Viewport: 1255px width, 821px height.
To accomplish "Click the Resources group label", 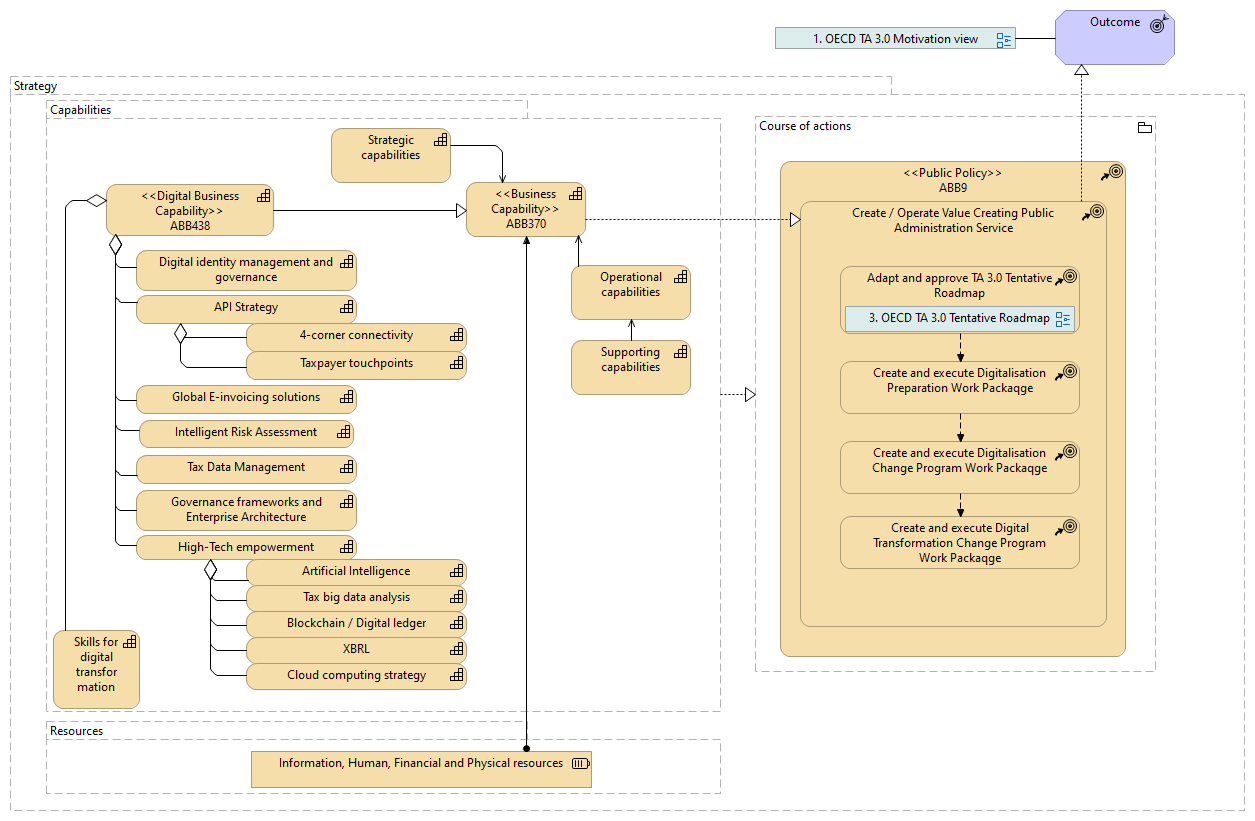I will pos(77,731).
